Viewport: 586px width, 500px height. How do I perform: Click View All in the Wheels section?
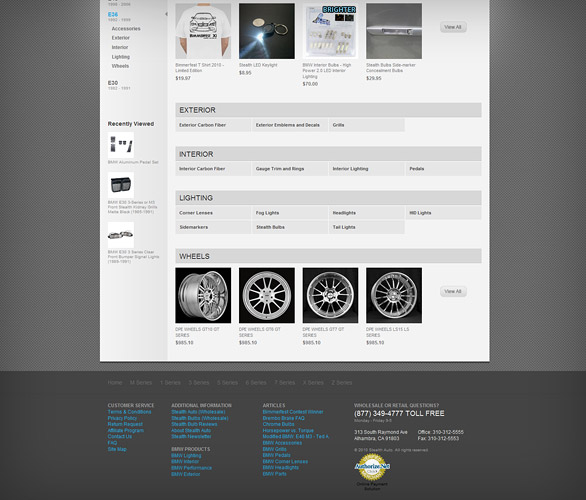coord(453,291)
